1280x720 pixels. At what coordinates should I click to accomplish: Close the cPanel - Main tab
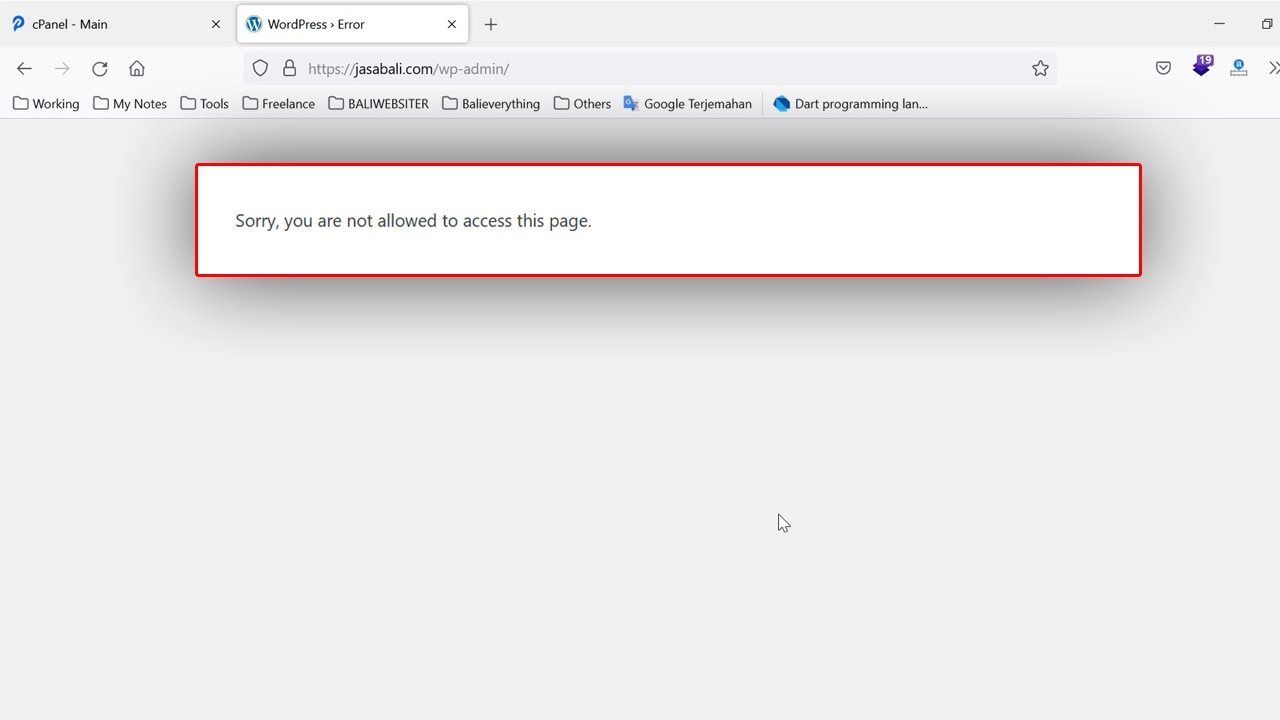215,24
